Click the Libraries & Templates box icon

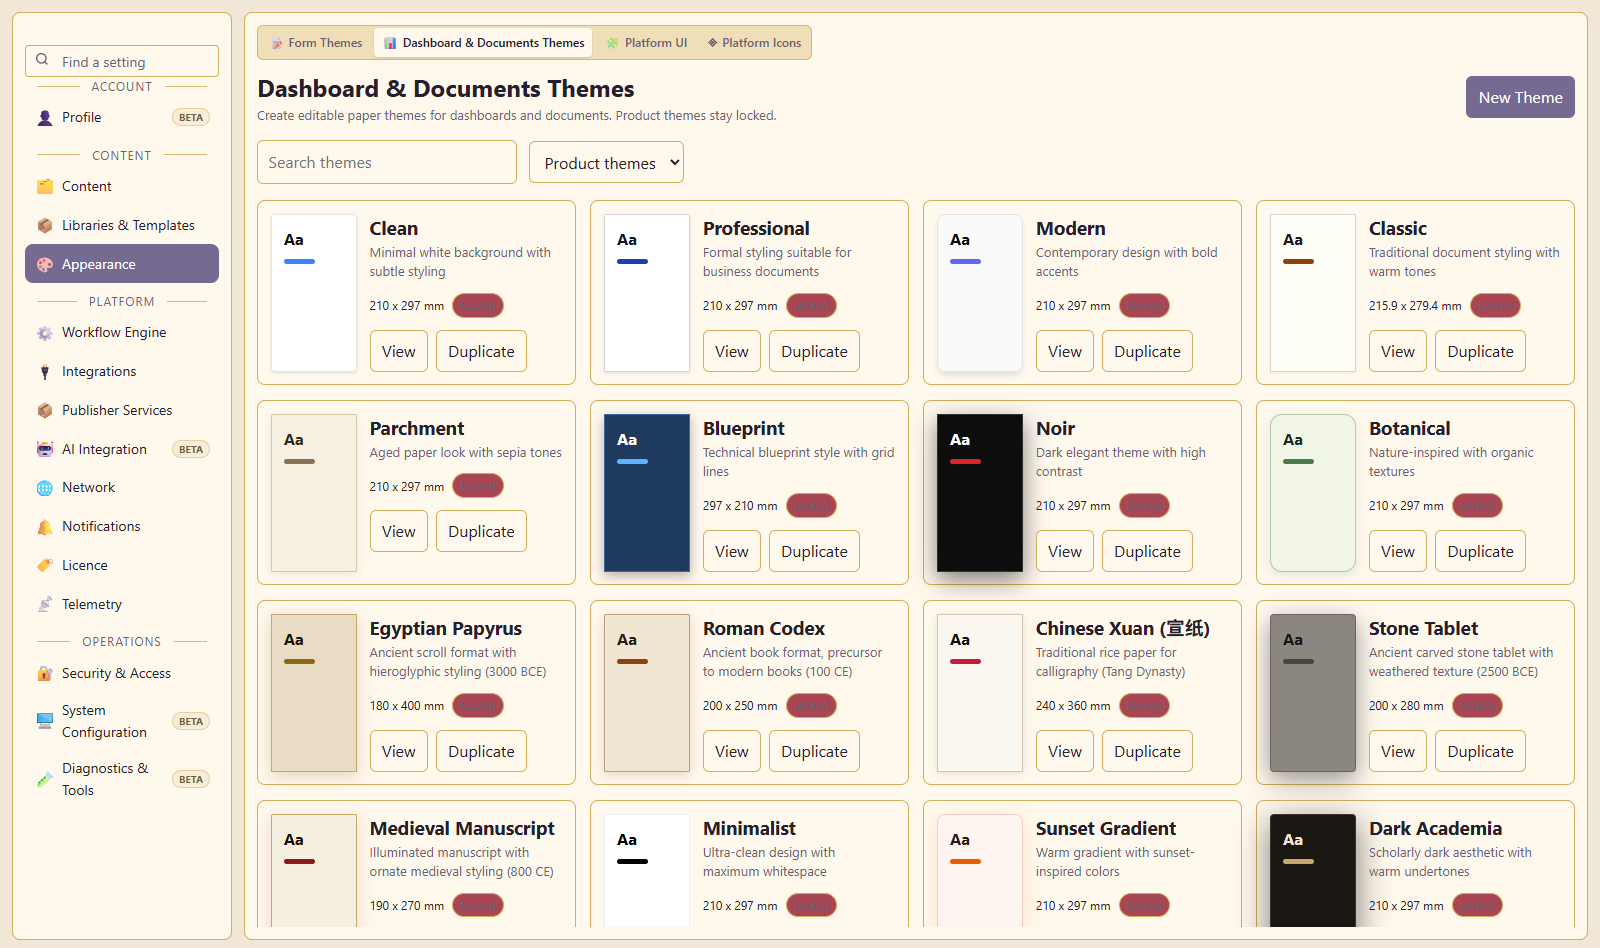pos(45,226)
